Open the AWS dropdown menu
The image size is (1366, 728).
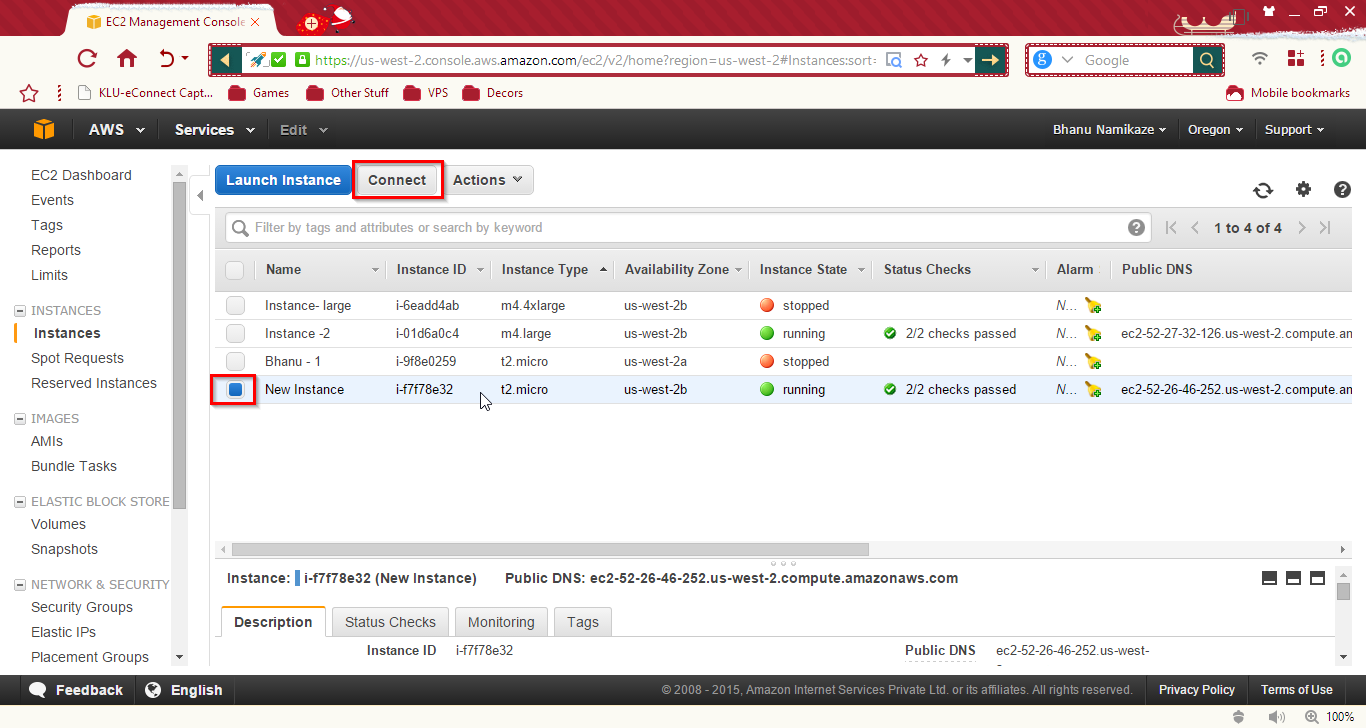(x=117, y=130)
